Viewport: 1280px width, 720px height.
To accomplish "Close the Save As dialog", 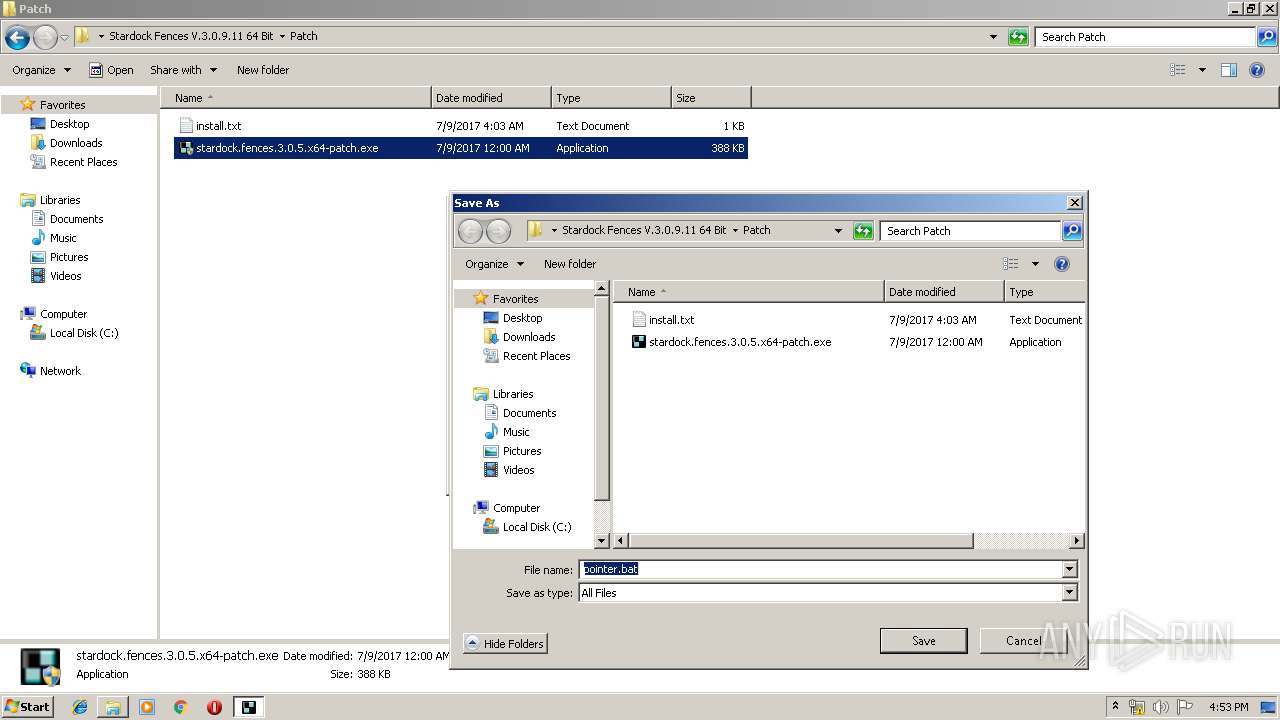I will [x=1074, y=202].
